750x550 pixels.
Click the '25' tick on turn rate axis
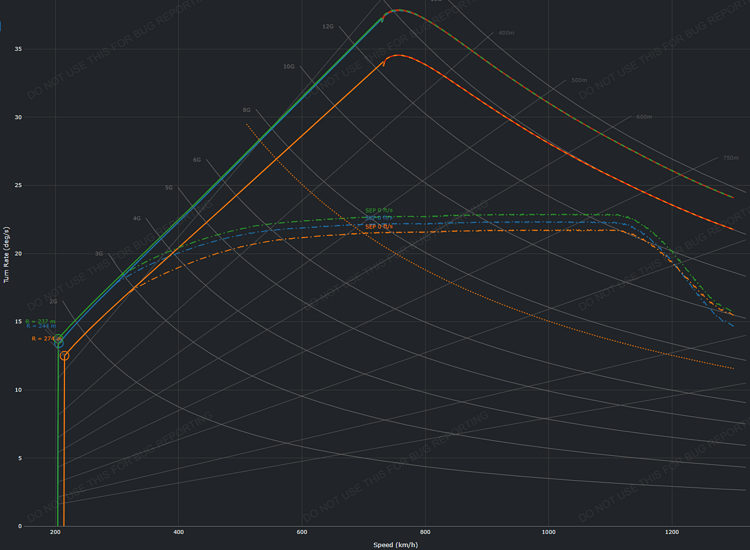coord(18,186)
